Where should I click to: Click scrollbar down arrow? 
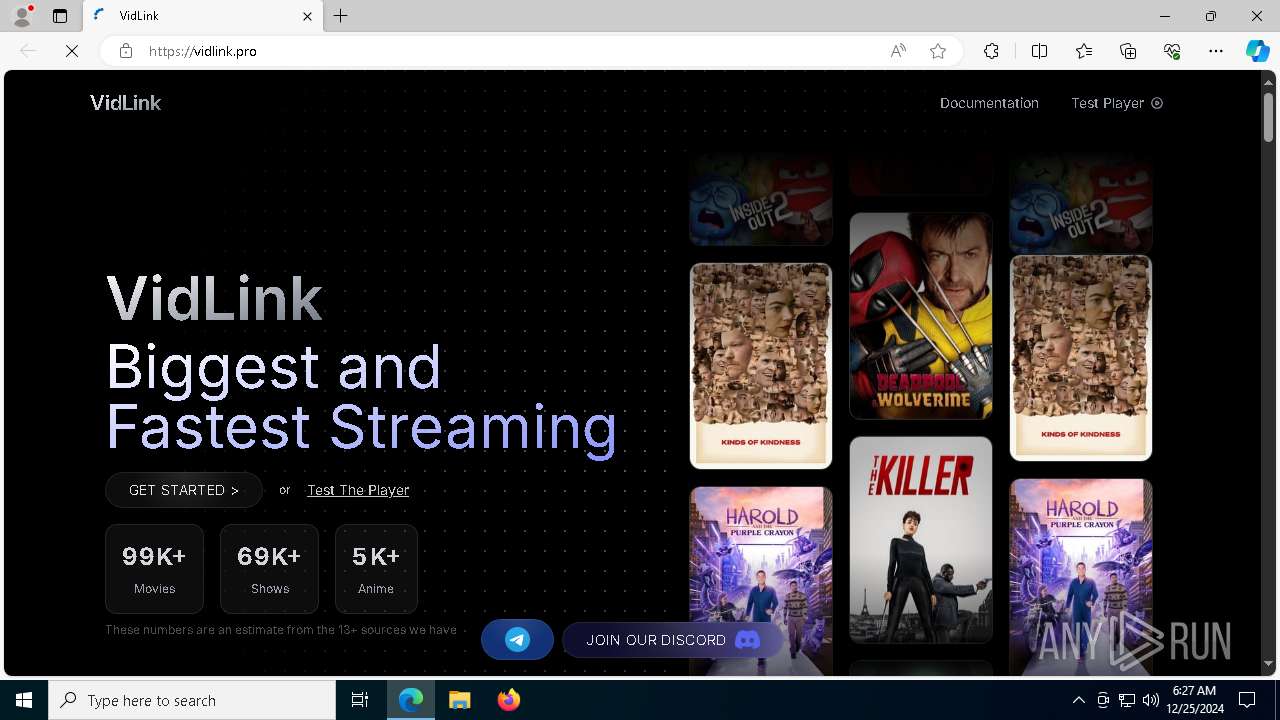click(1268, 664)
